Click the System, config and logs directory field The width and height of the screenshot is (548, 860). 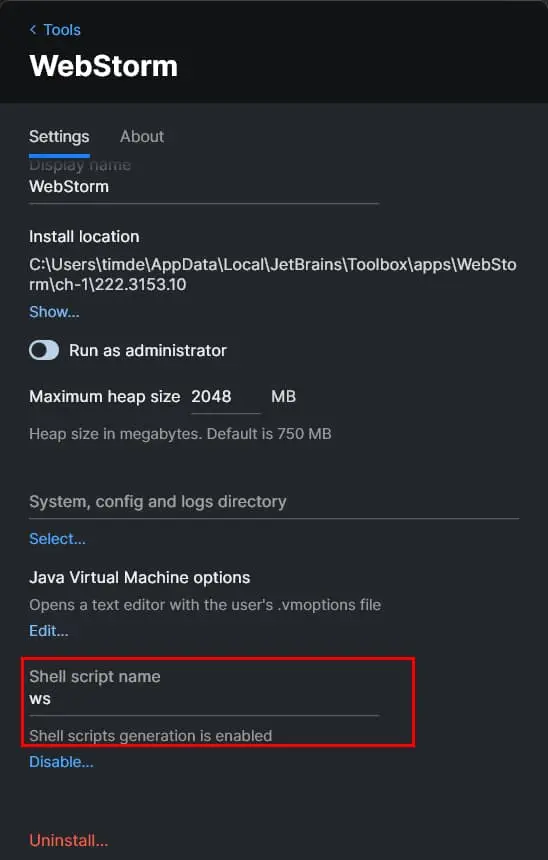coord(274,502)
